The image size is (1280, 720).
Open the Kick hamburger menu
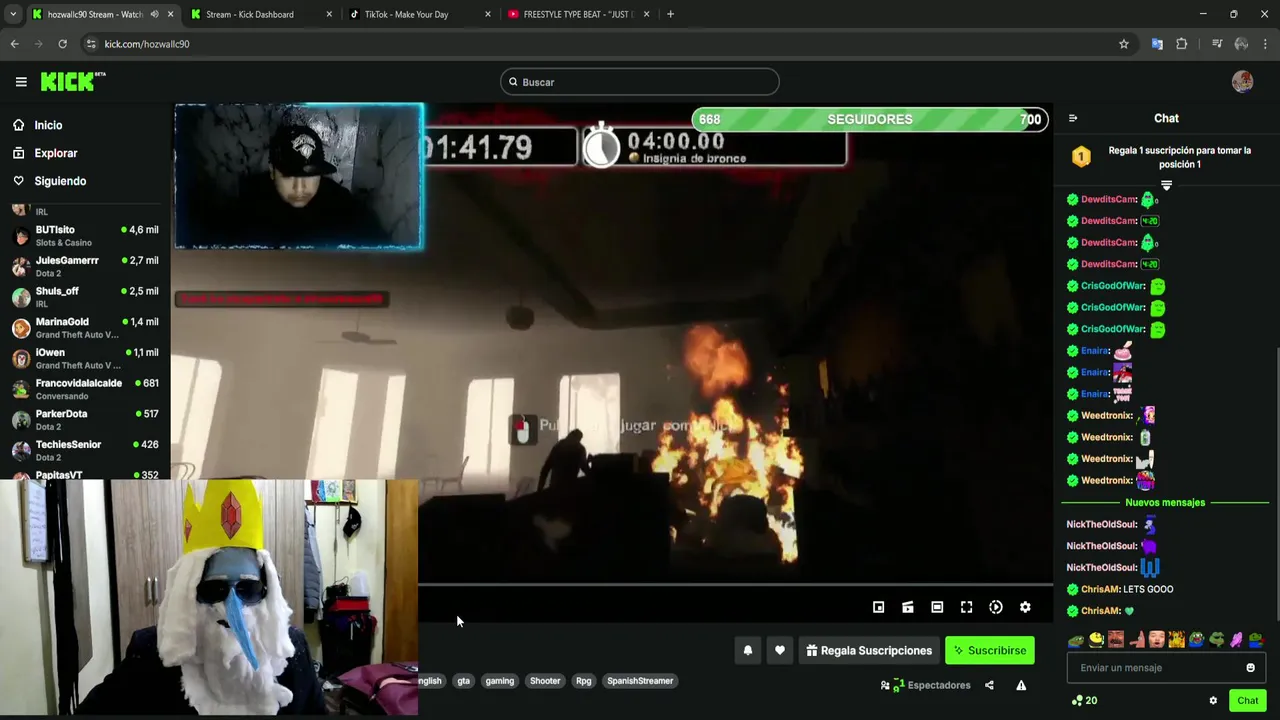click(x=21, y=82)
